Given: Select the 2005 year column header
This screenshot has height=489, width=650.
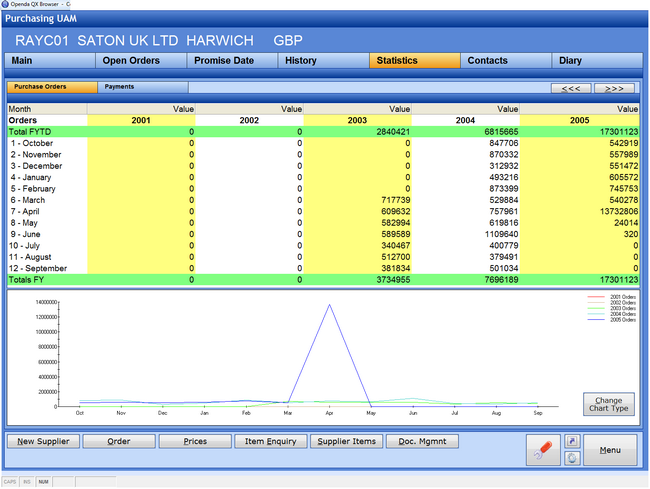Looking at the screenshot, I should click(x=579, y=120).
